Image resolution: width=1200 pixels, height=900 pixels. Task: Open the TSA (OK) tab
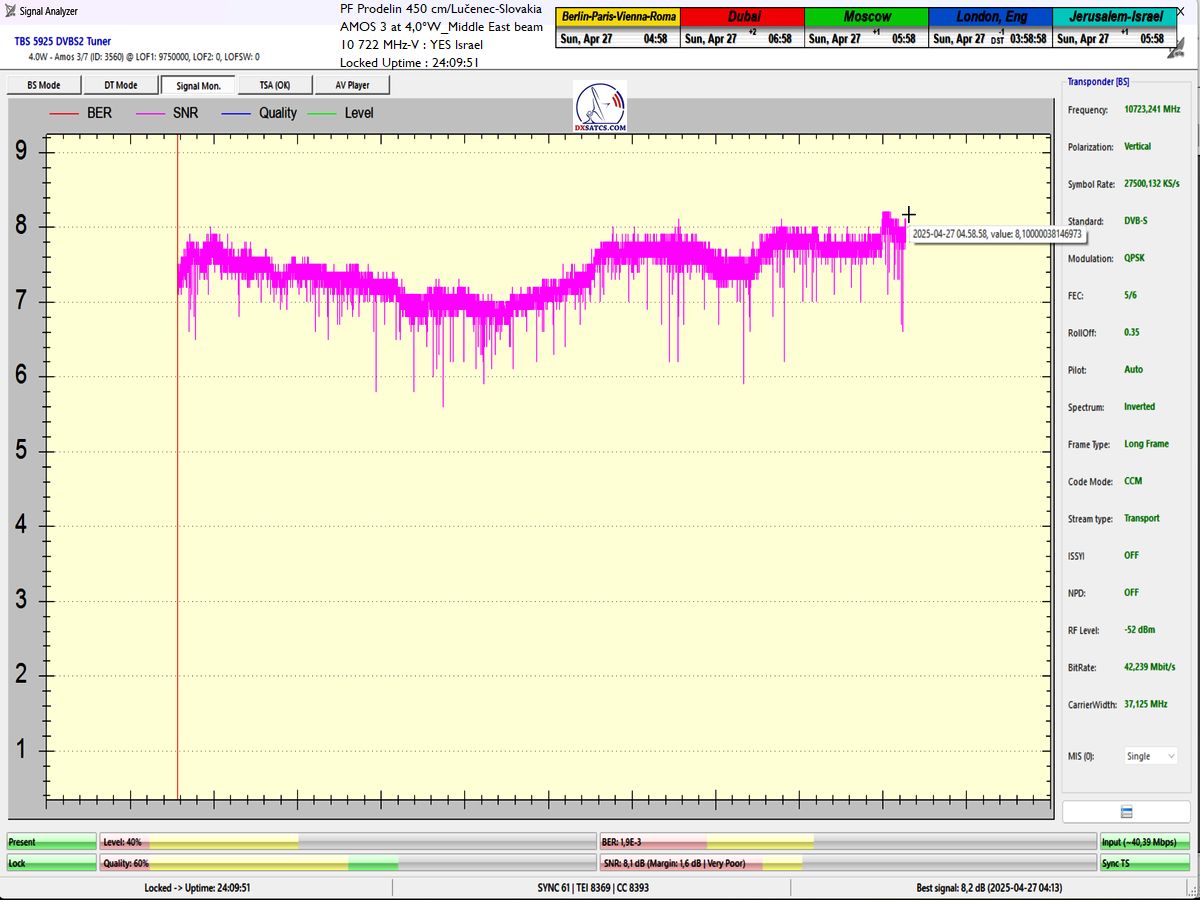point(275,86)
